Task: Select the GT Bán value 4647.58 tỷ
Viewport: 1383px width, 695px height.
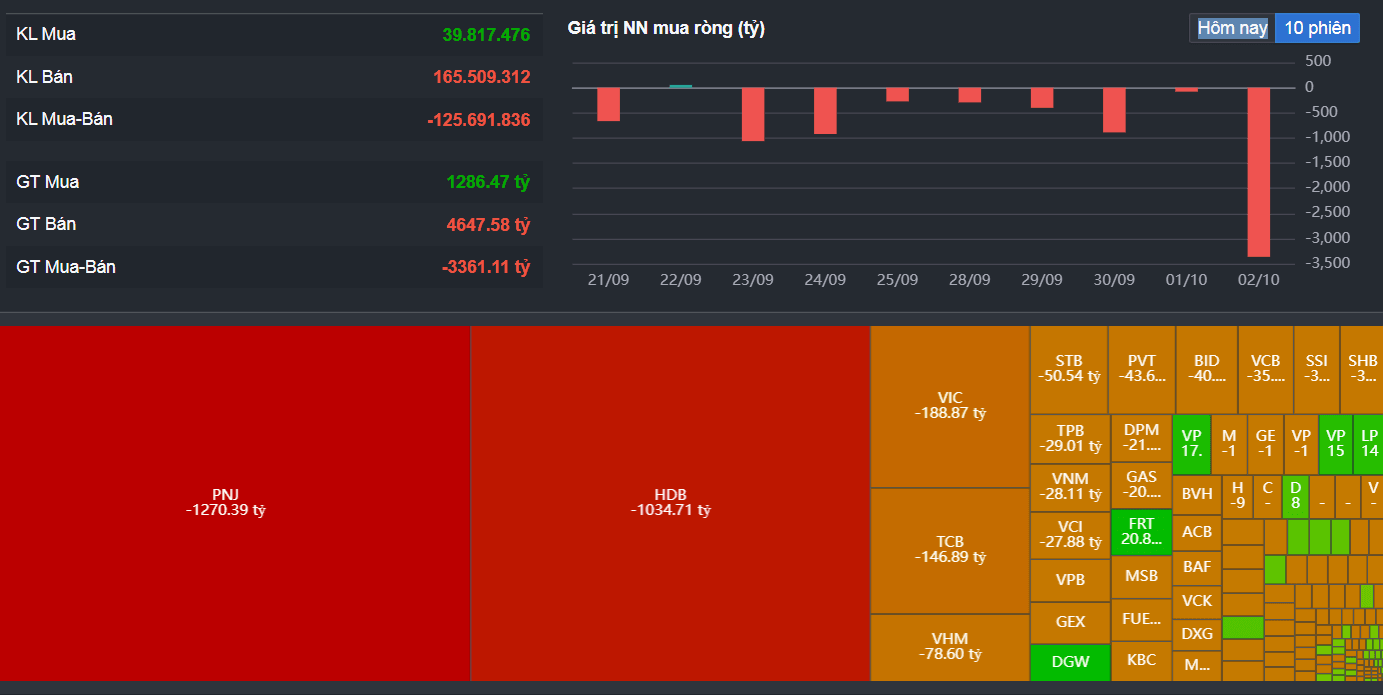Action: coord(488,225)
